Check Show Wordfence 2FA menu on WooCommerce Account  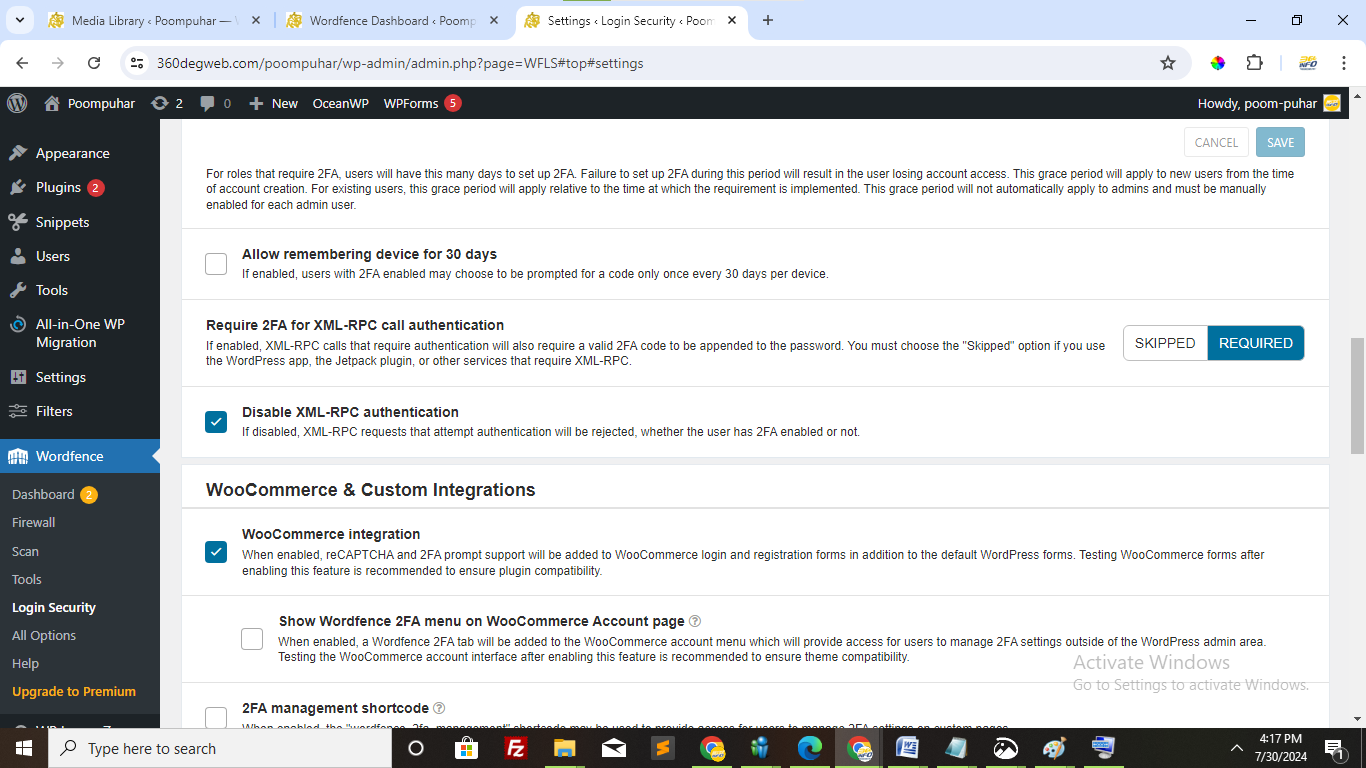click(252, 639)
